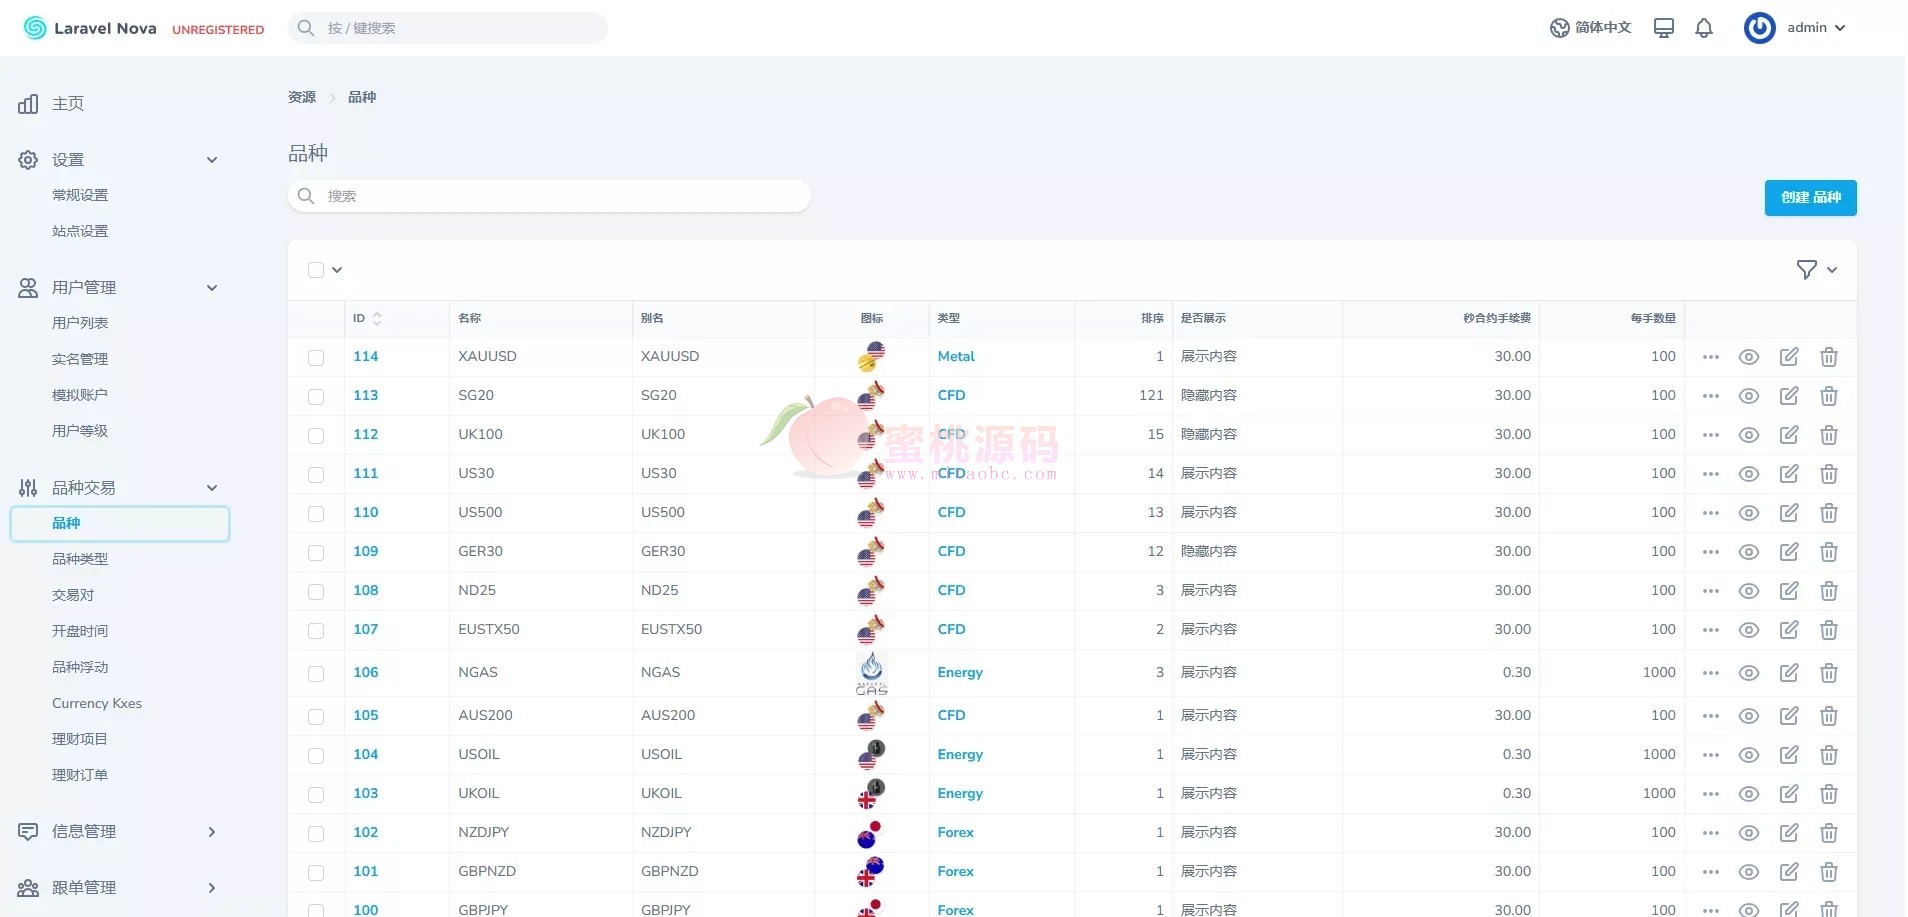Image resolution: width=1908 pixels, height=917 pixels.
Task: Open the admin user dropdown
Action: click(1797, 28)
